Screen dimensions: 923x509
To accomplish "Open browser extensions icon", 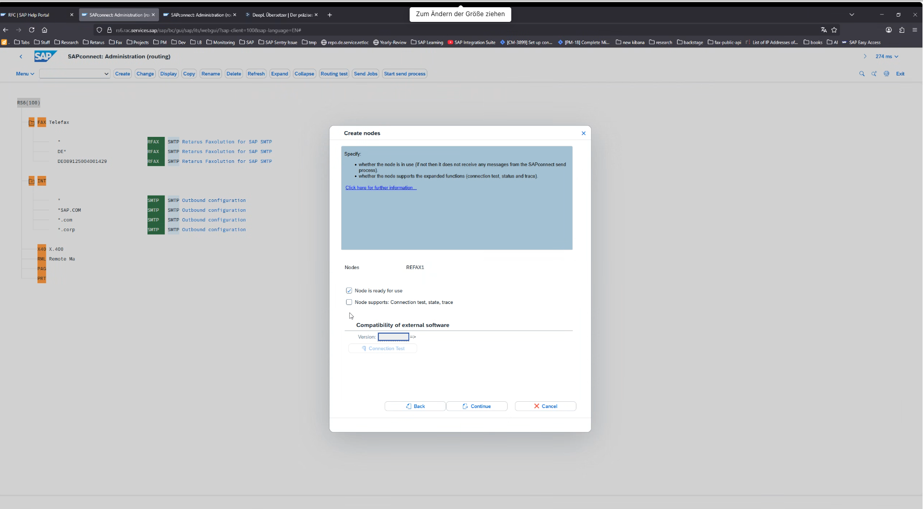I will pyautogui.click(x=902, y=30).
